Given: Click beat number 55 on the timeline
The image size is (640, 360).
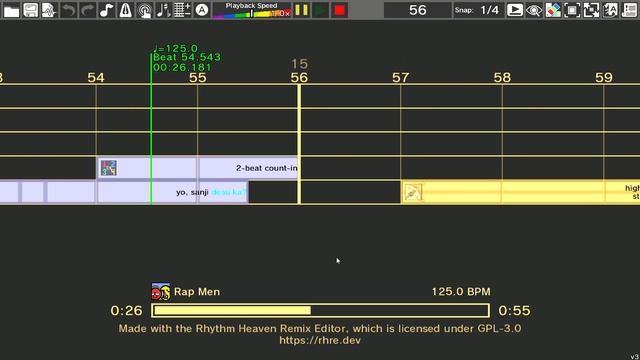Looking at the screenshot, I should click(x=198, y=78).
